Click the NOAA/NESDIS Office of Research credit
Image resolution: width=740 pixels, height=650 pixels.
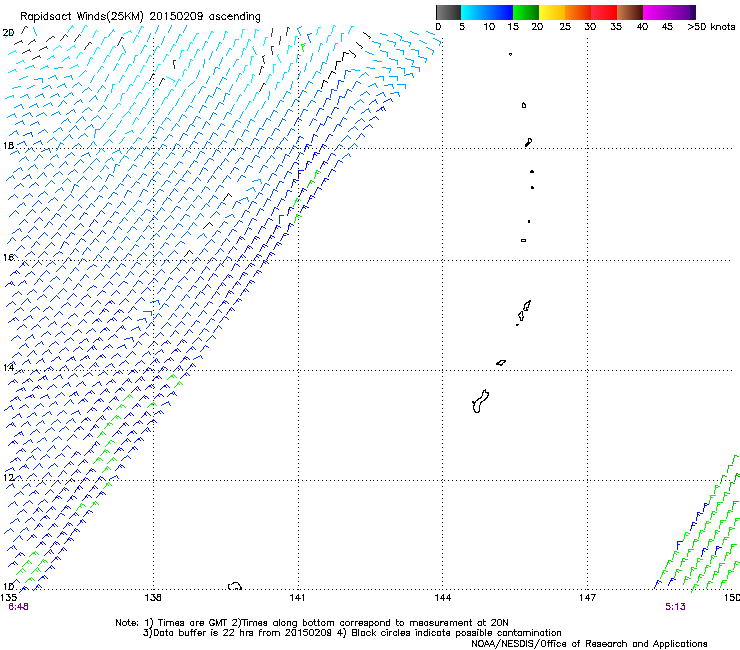pyautogui.click(x=589, y=644)
